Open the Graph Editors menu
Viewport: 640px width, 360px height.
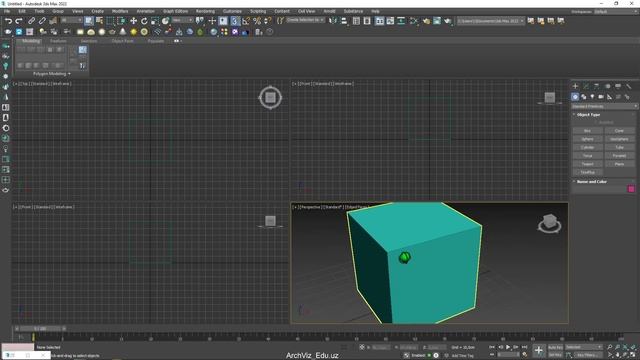[176, 11]
